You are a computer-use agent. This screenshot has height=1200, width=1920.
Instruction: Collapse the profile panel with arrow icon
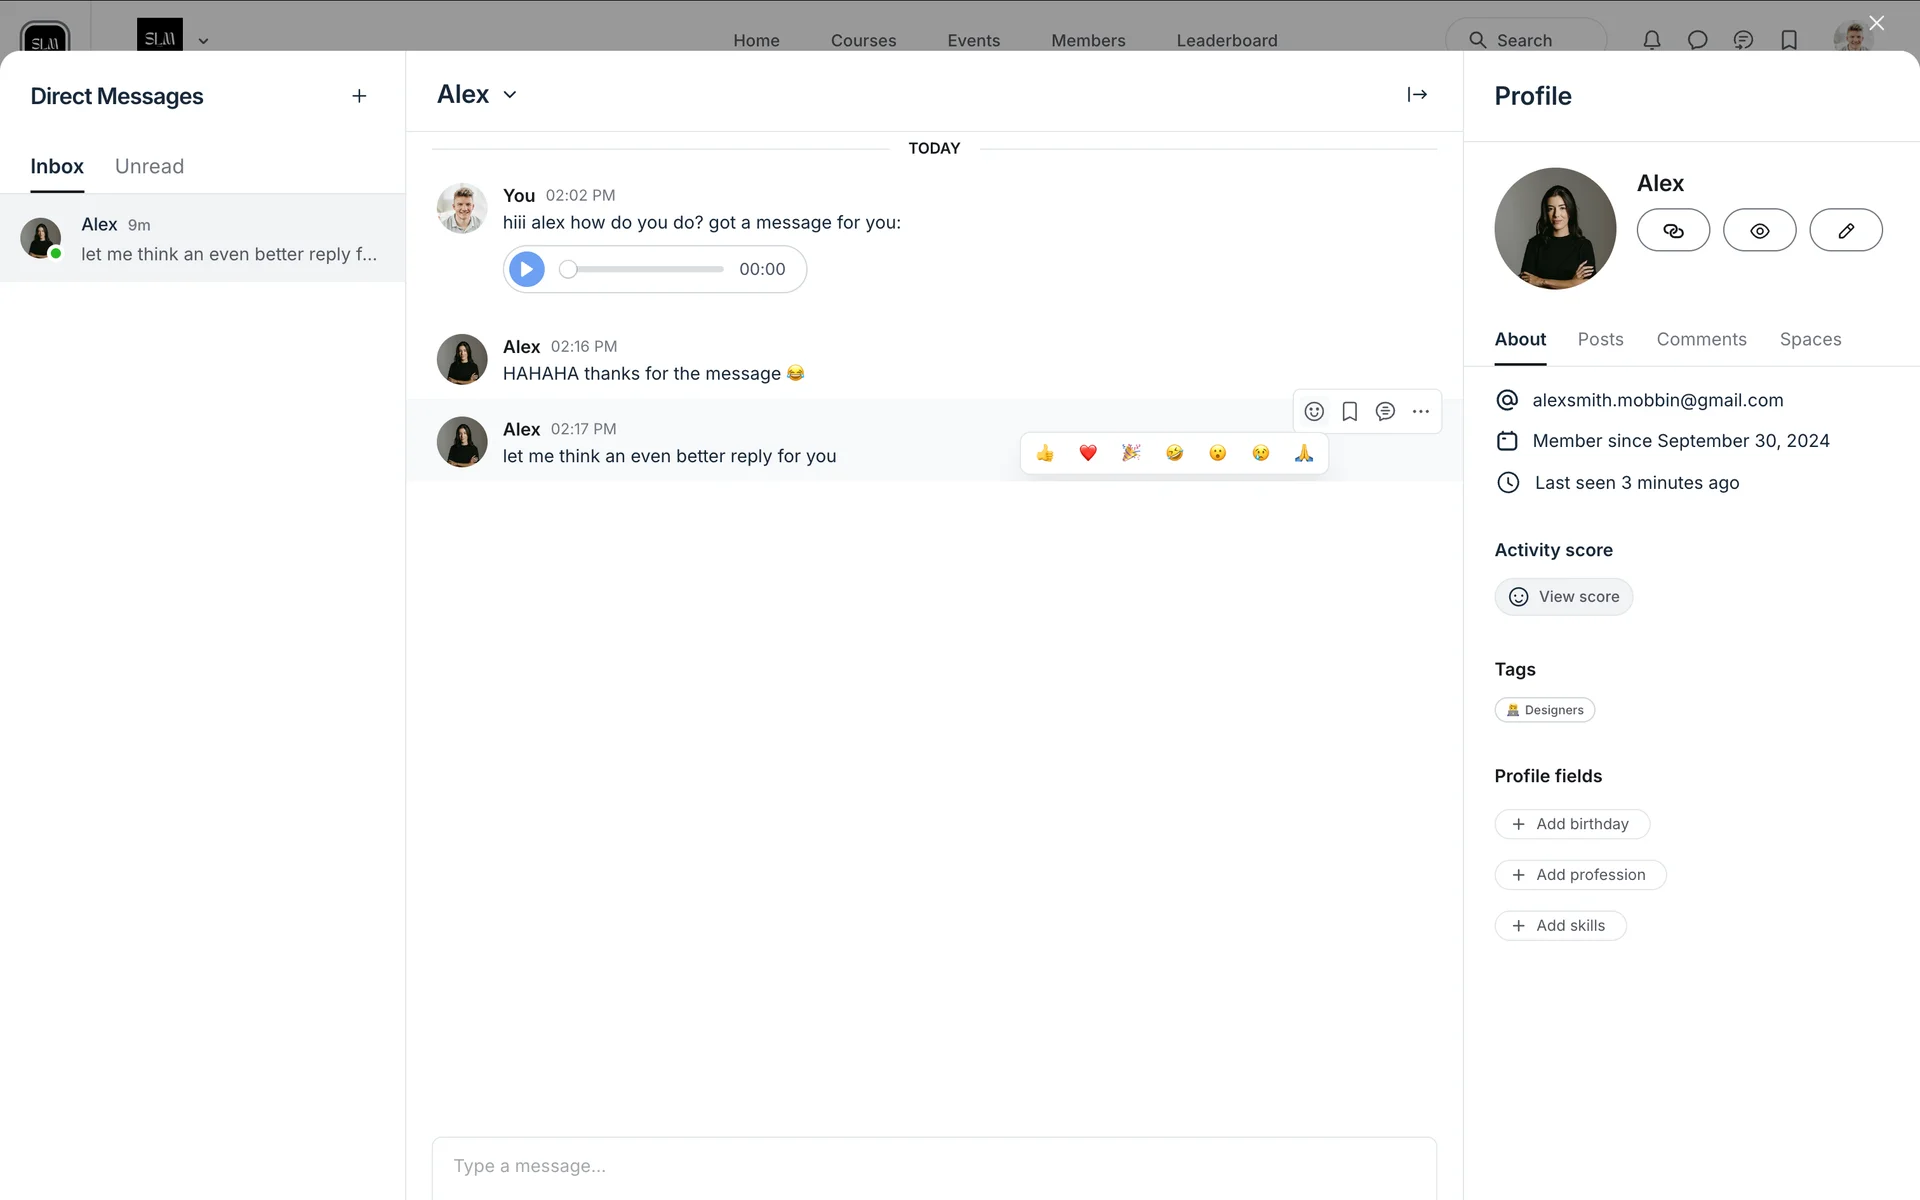[x=1417, y=94]
